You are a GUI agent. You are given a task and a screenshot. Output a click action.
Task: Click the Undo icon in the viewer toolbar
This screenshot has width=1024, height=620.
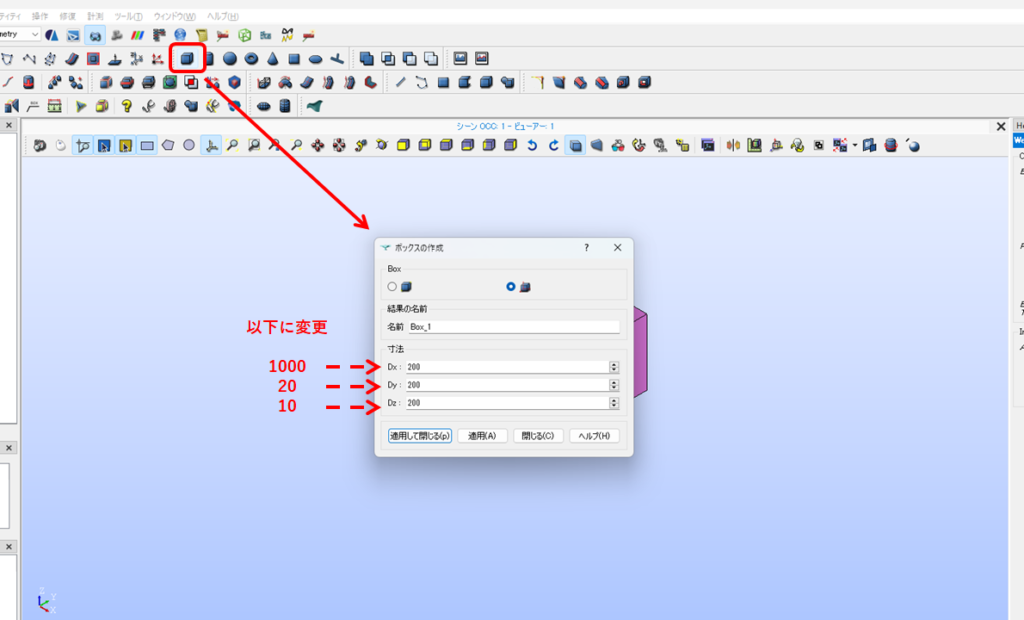pyautogui.click(x=532, y=146)
